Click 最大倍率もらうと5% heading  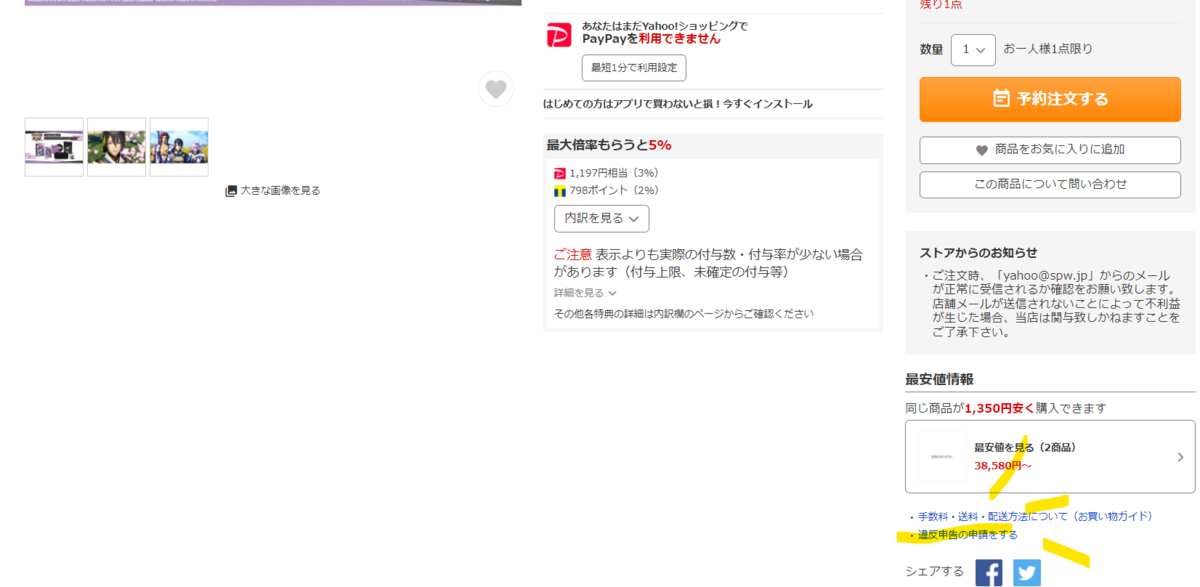pos(609,145)
